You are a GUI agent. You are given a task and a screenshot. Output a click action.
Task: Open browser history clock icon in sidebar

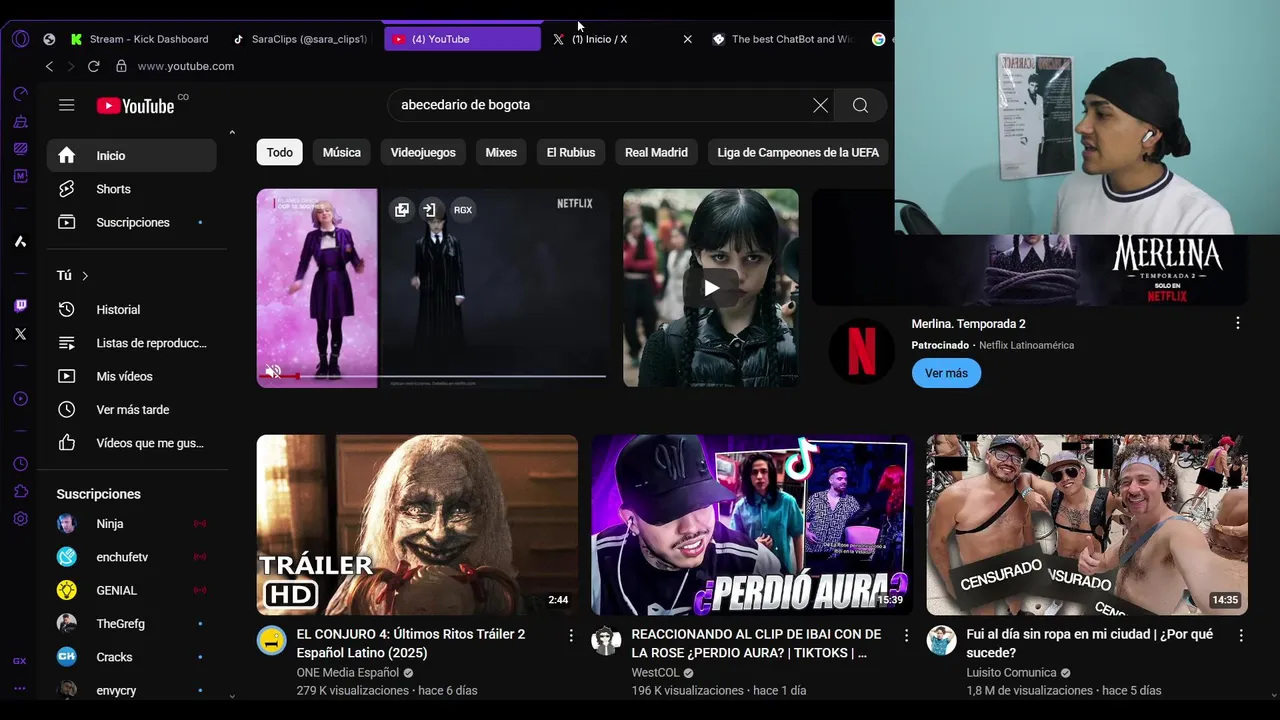(20, 464)
